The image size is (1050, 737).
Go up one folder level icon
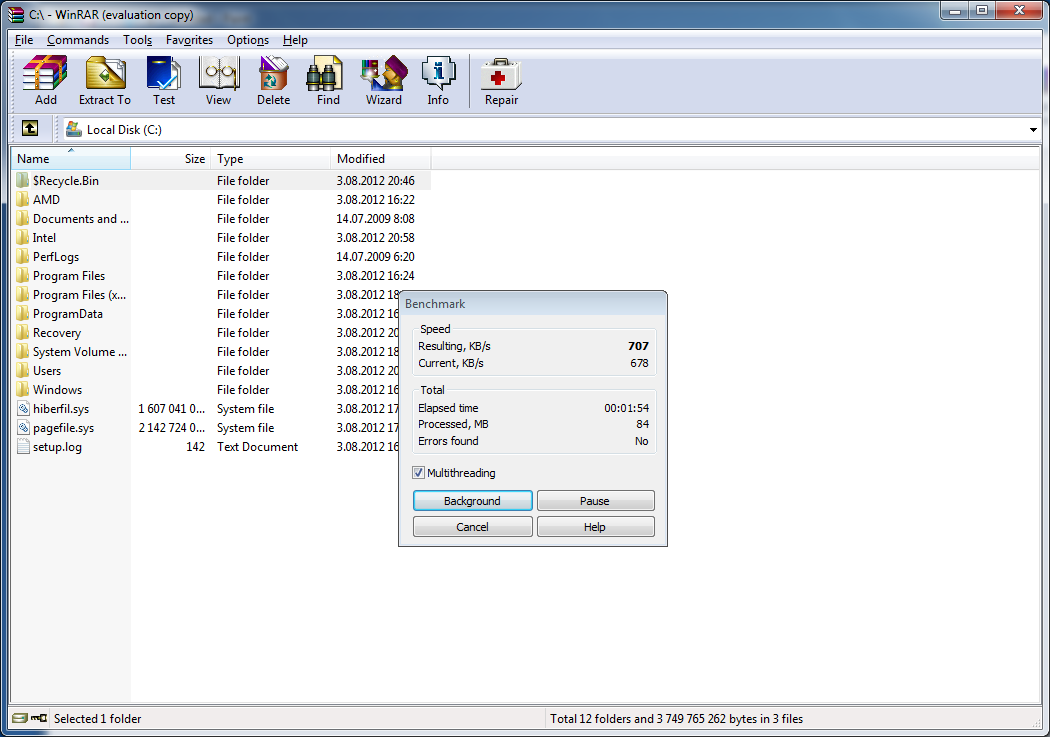tap(30, 129)
